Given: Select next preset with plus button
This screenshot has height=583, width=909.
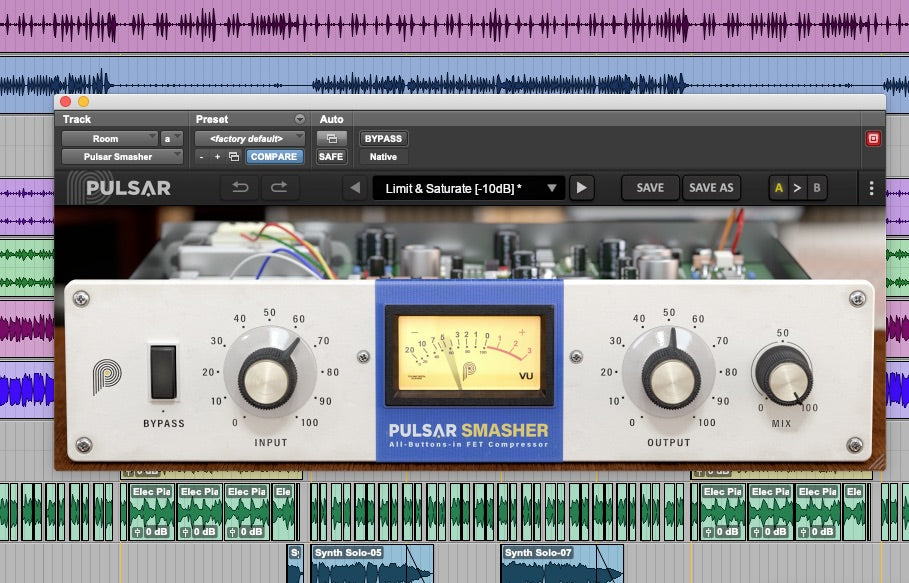Looking at the screenshot, I should pyautogui.click(x=217, y=156).
